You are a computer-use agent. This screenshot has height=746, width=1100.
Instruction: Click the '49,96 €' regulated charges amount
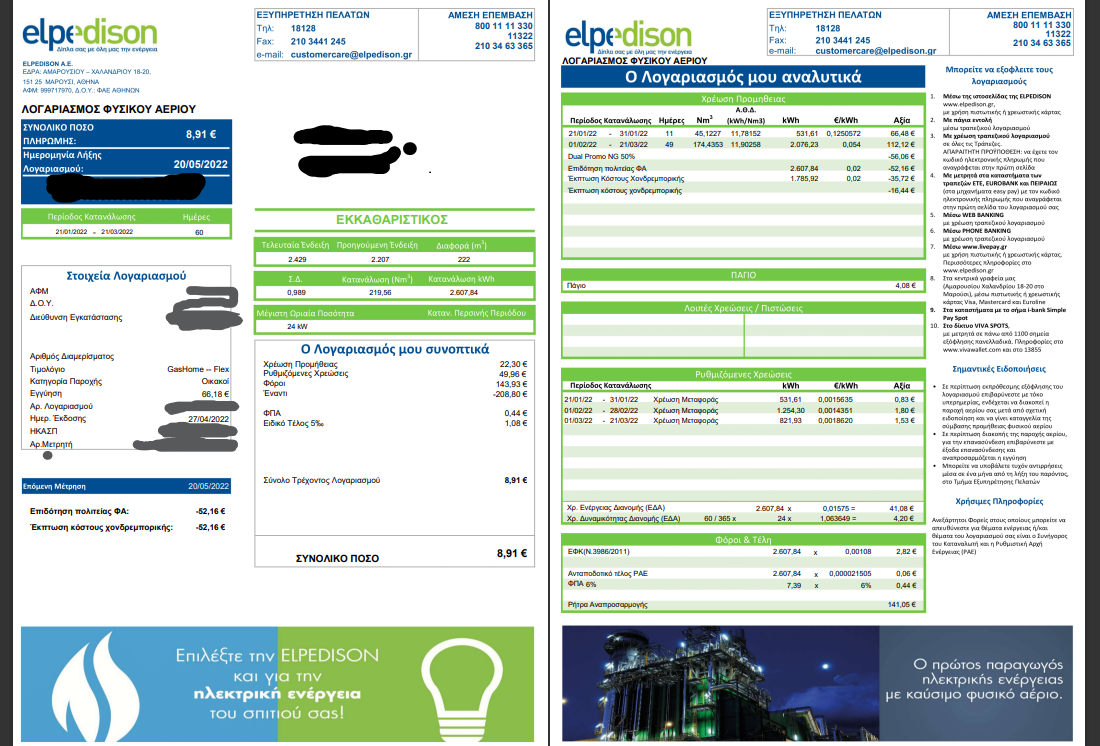(513, 374)
